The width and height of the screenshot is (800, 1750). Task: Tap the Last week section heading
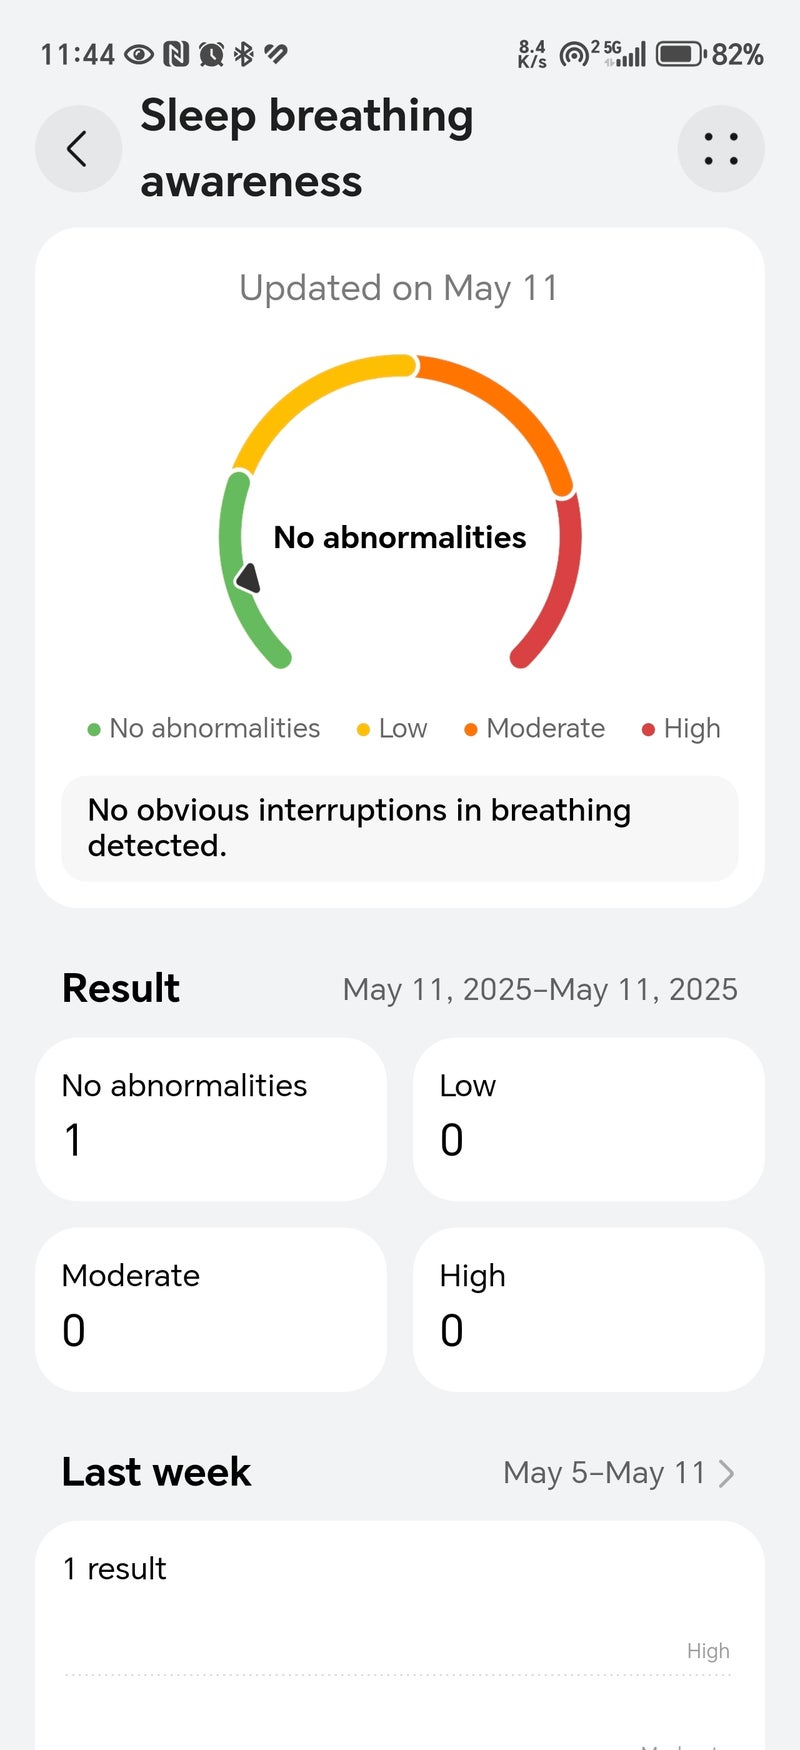click(157, 1472)
